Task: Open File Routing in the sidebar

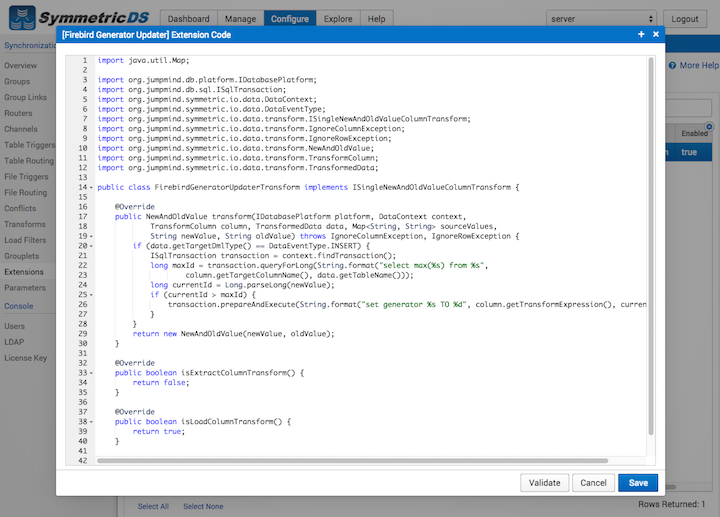Action: coord(26,192)
